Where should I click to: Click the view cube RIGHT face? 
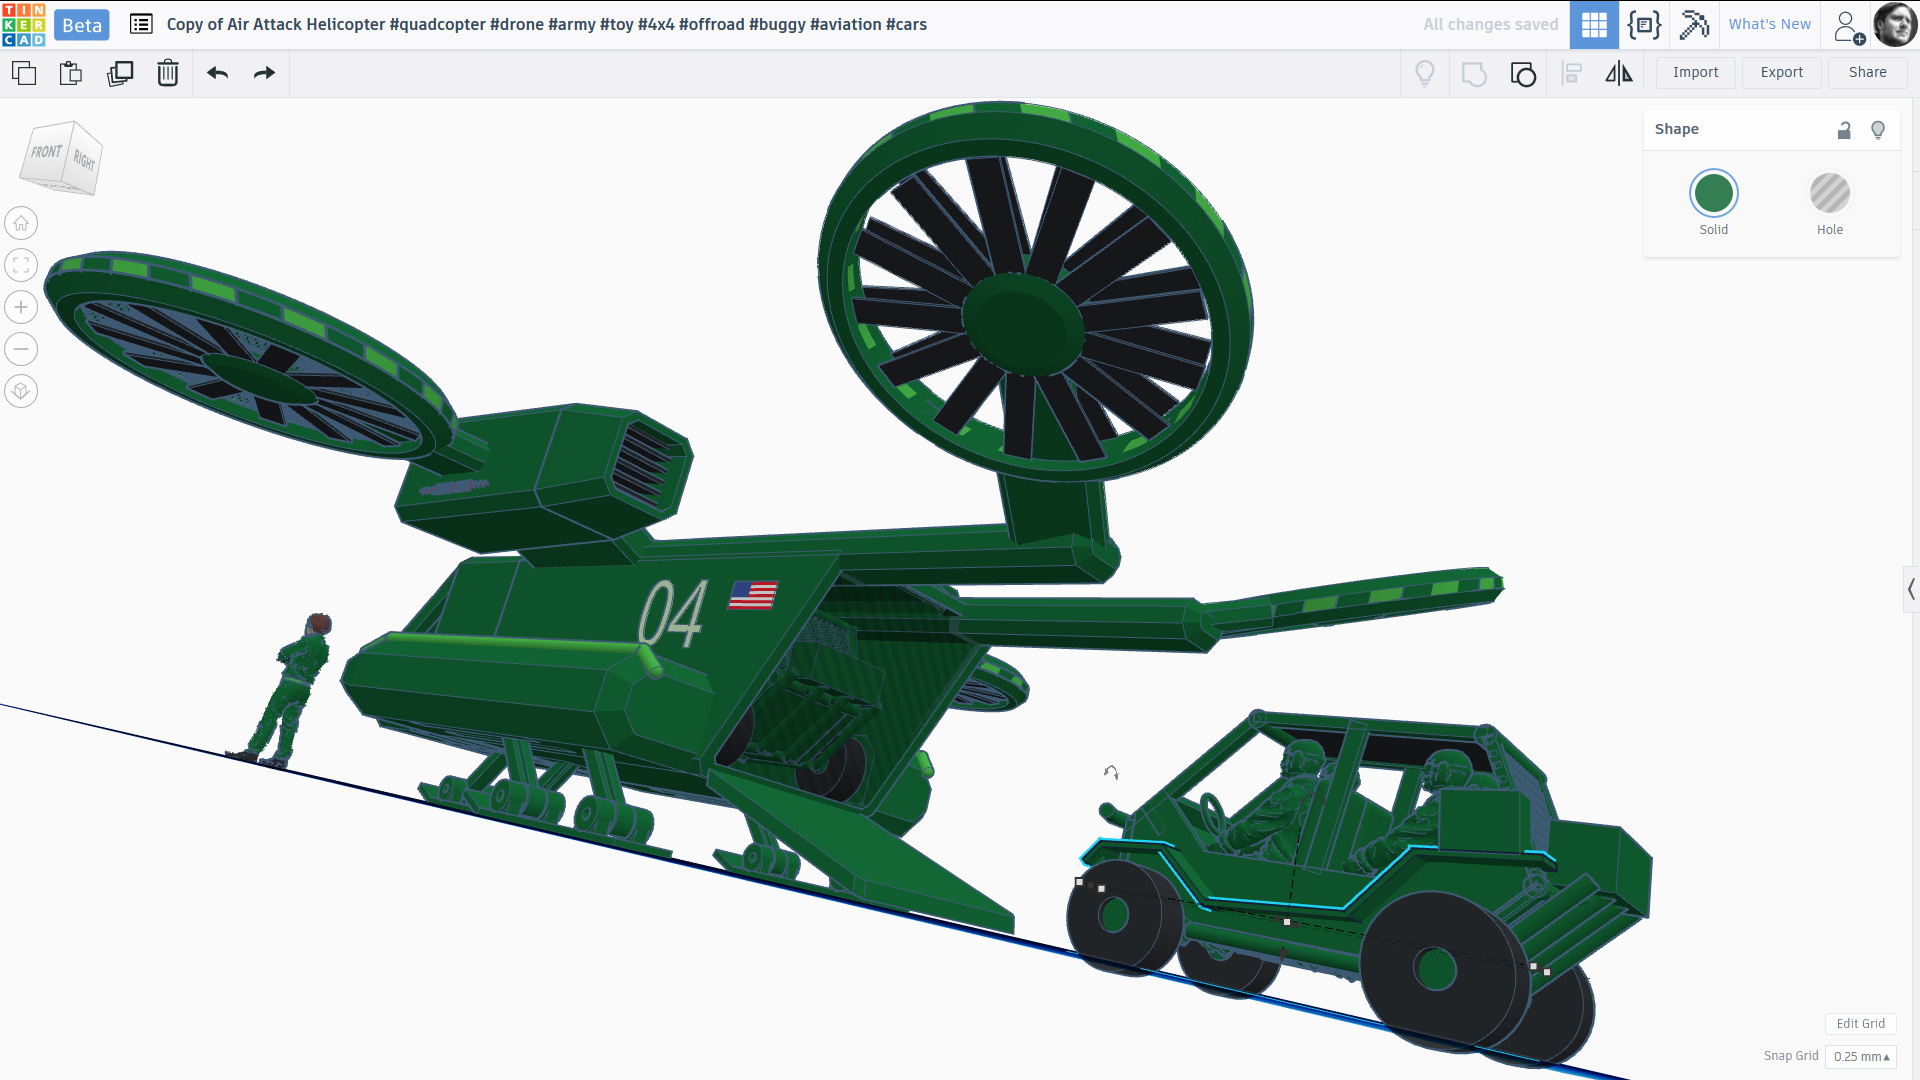(x=85, y=160)
